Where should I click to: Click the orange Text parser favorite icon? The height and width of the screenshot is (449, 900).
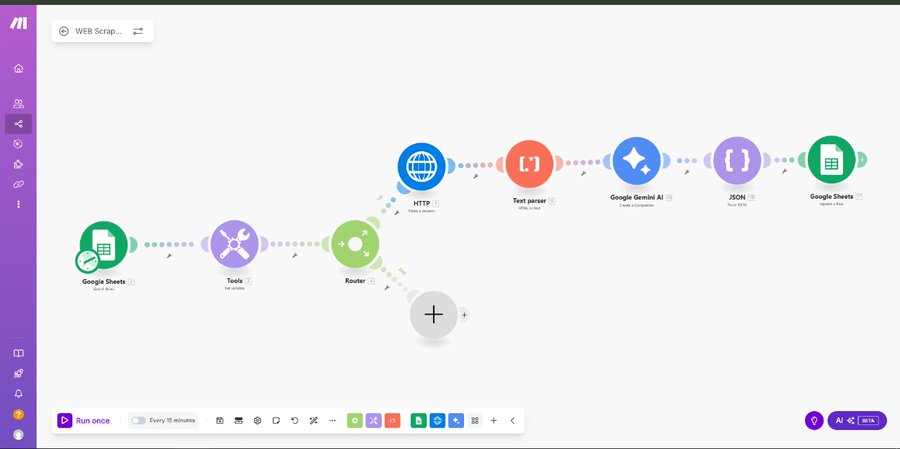click(393, 420)
